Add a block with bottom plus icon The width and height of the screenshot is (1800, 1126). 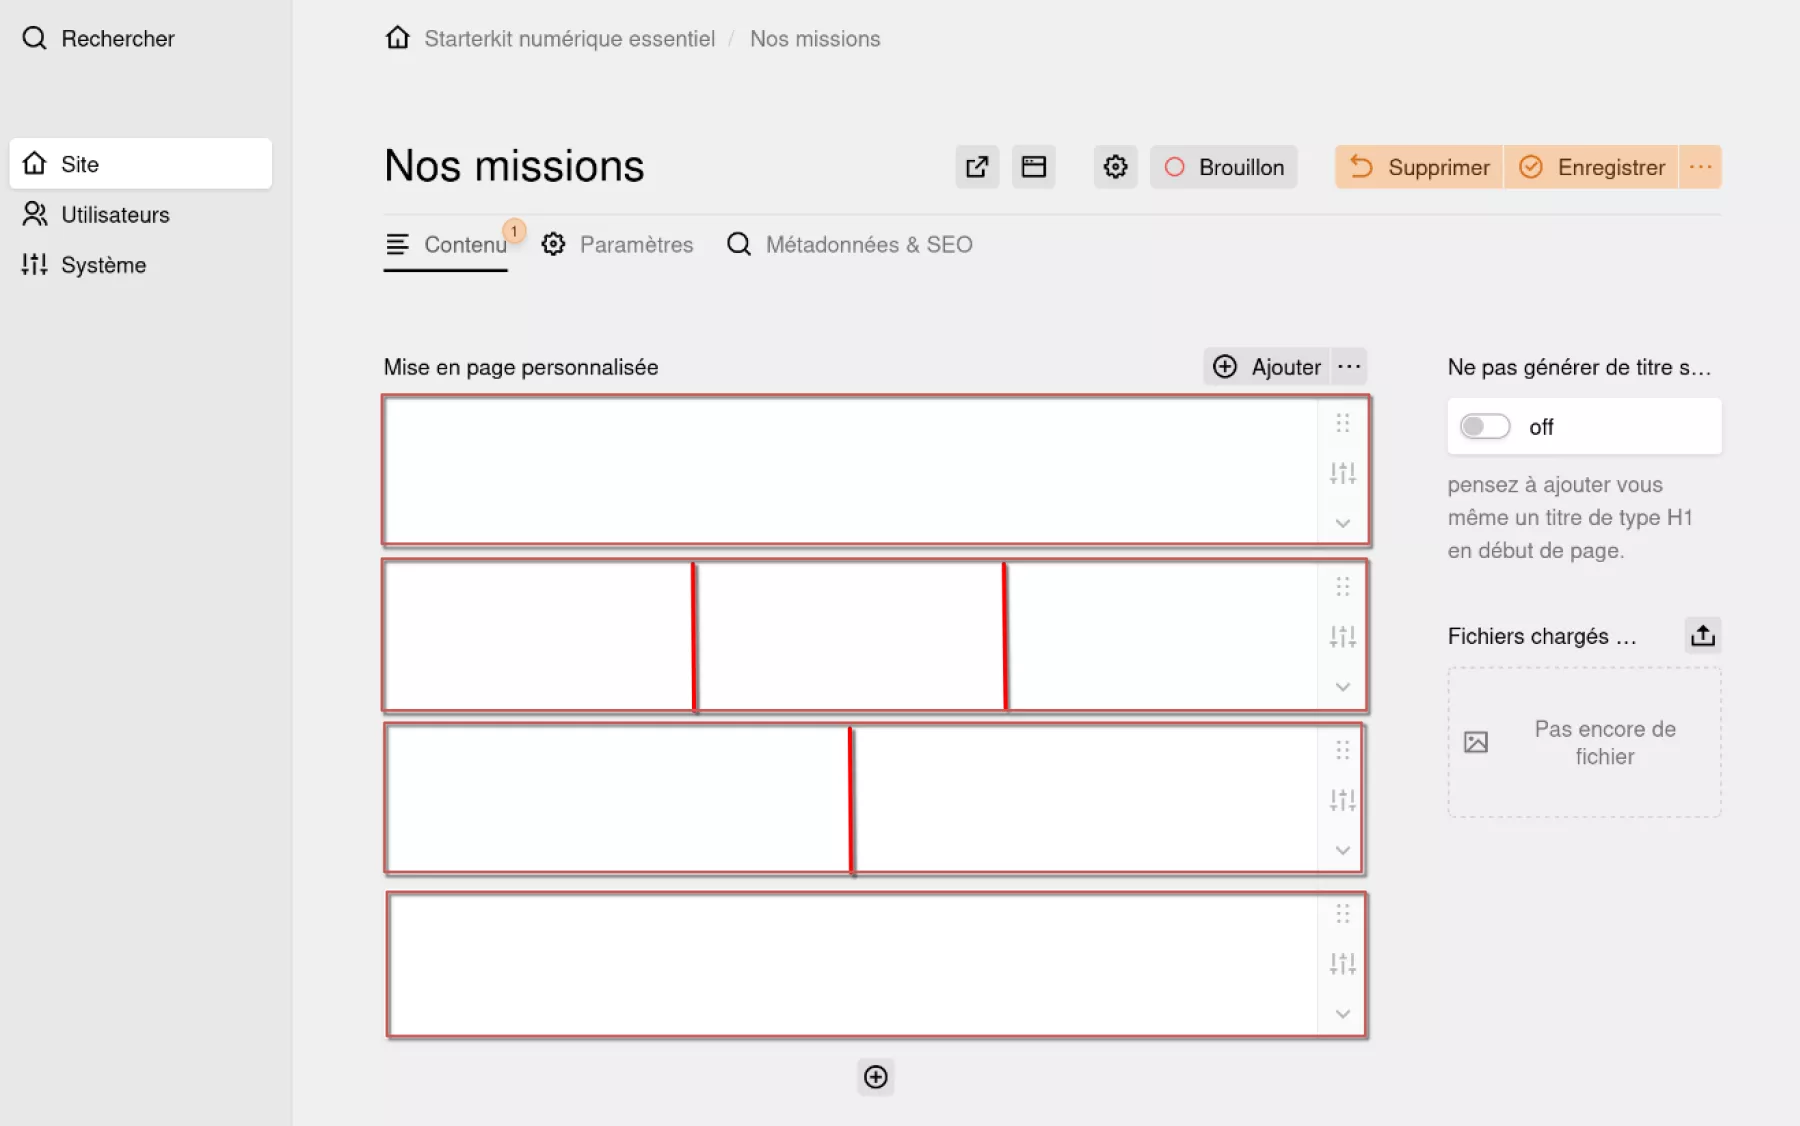click(876, 1077)
